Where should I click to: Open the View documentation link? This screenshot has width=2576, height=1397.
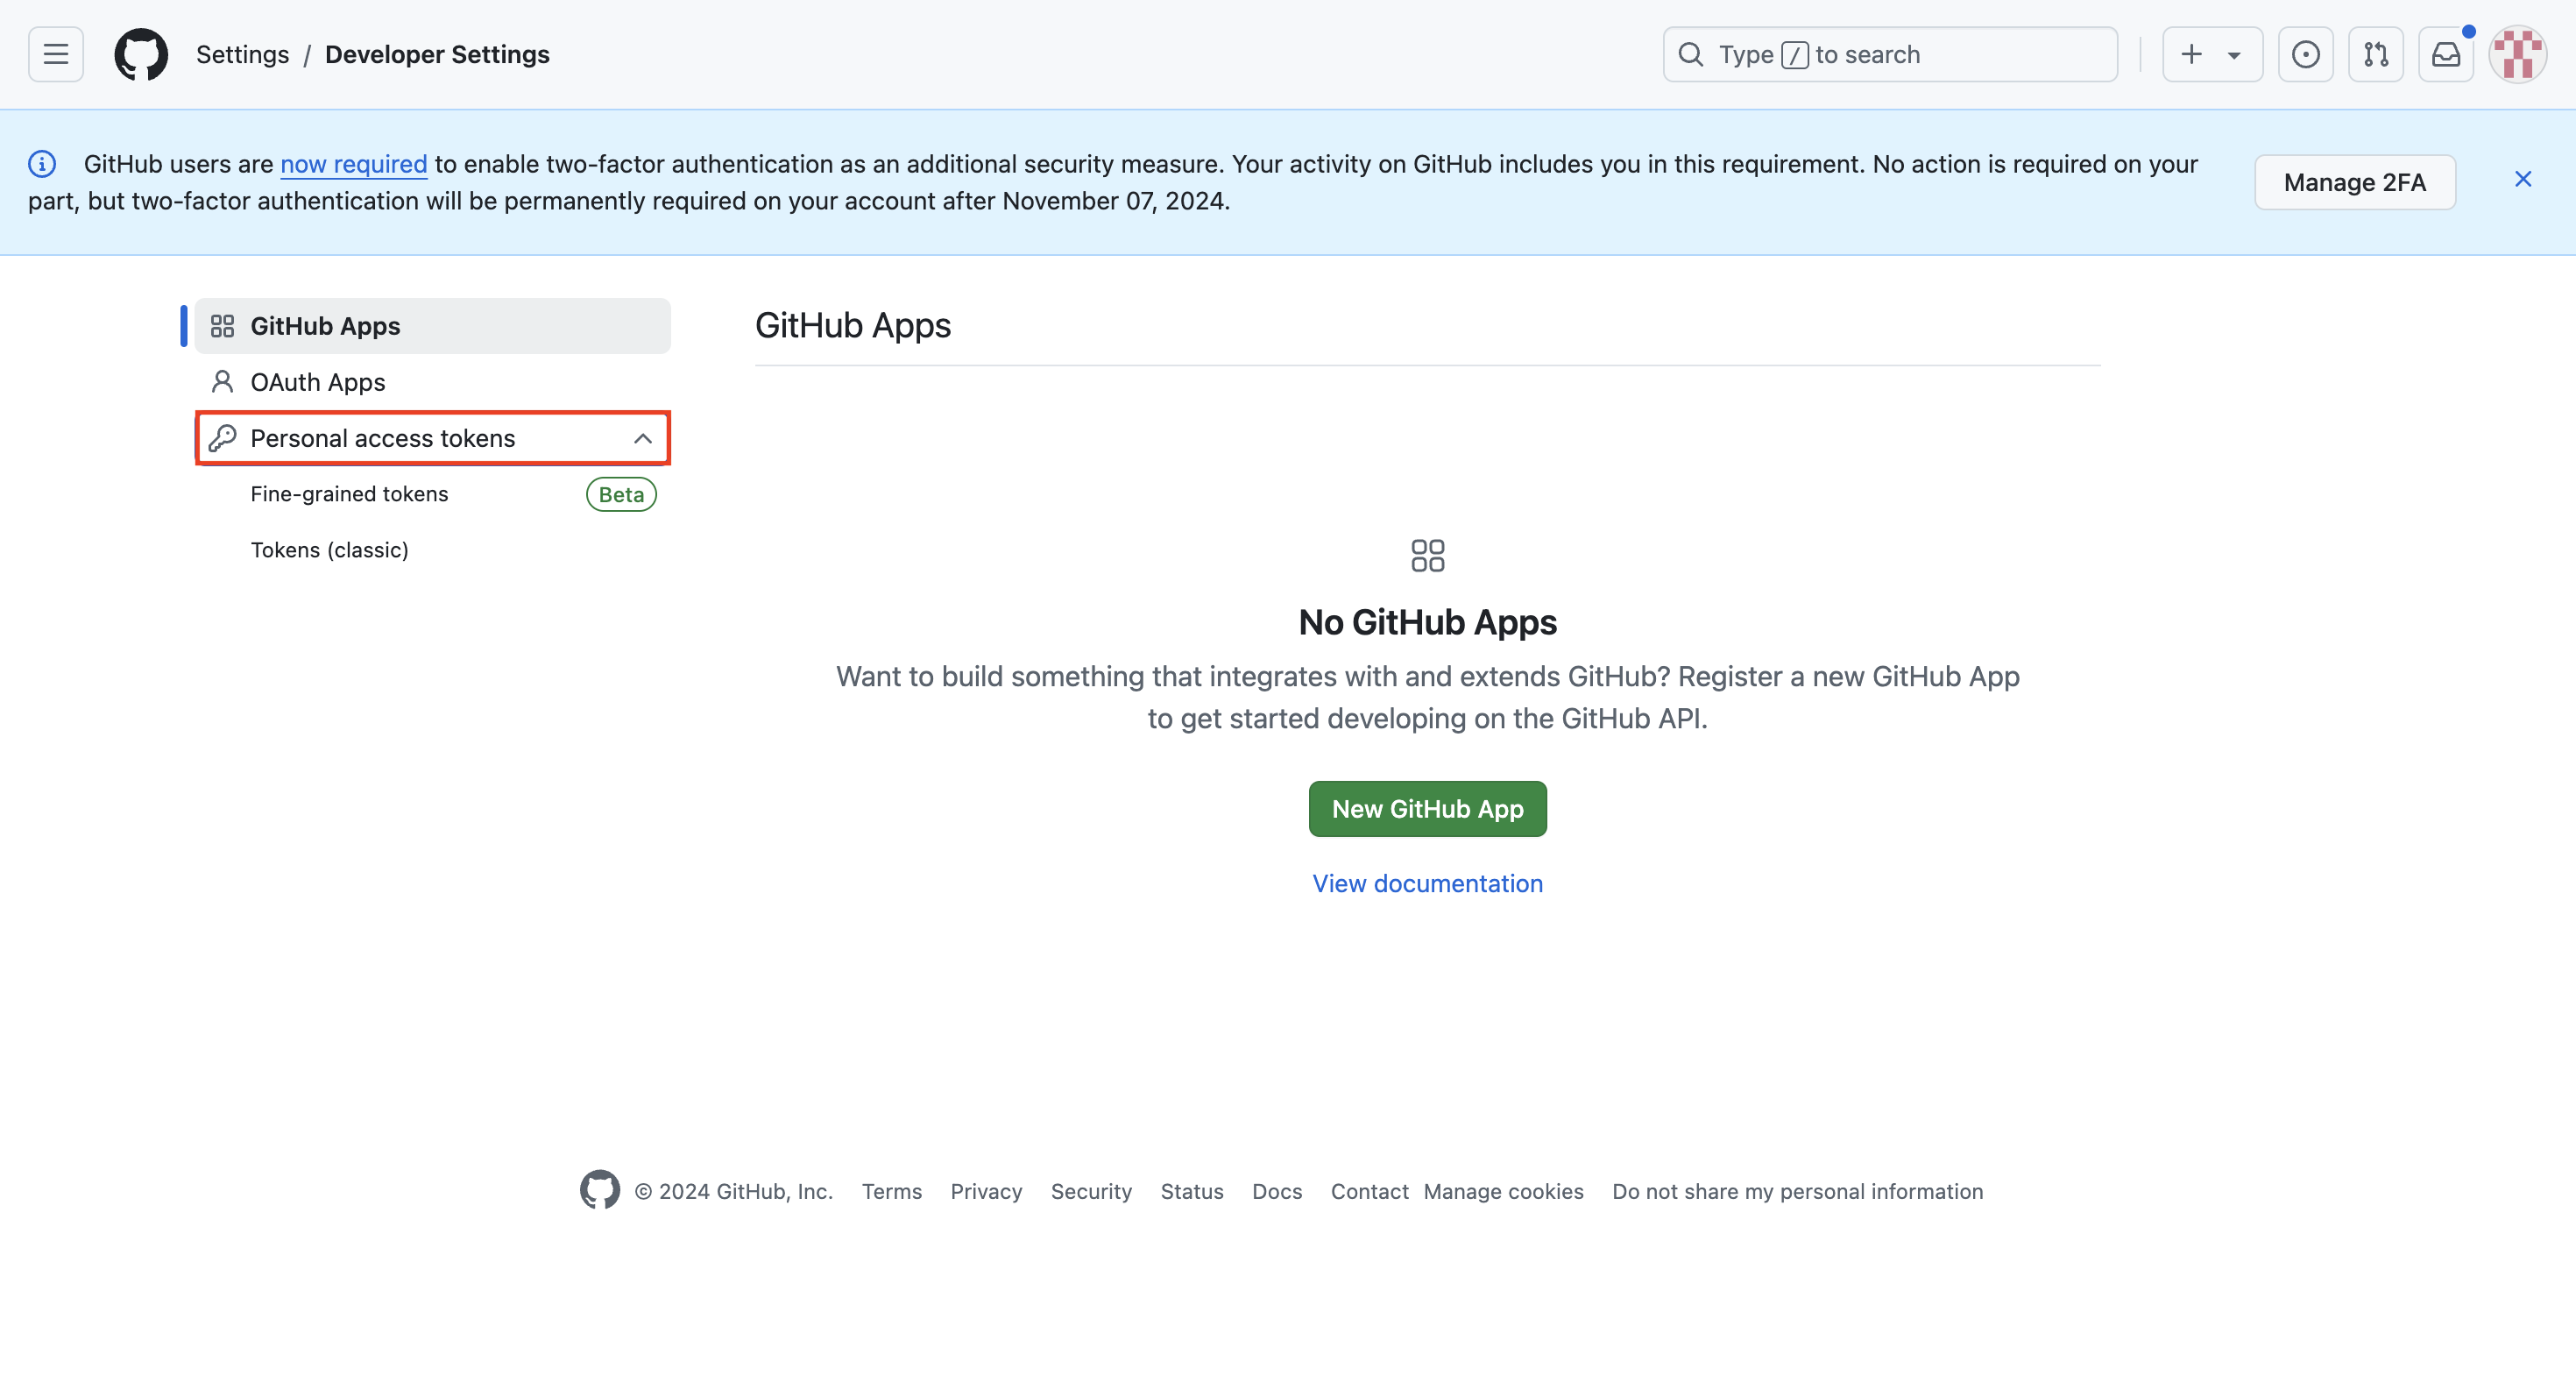click(1427, 884)
